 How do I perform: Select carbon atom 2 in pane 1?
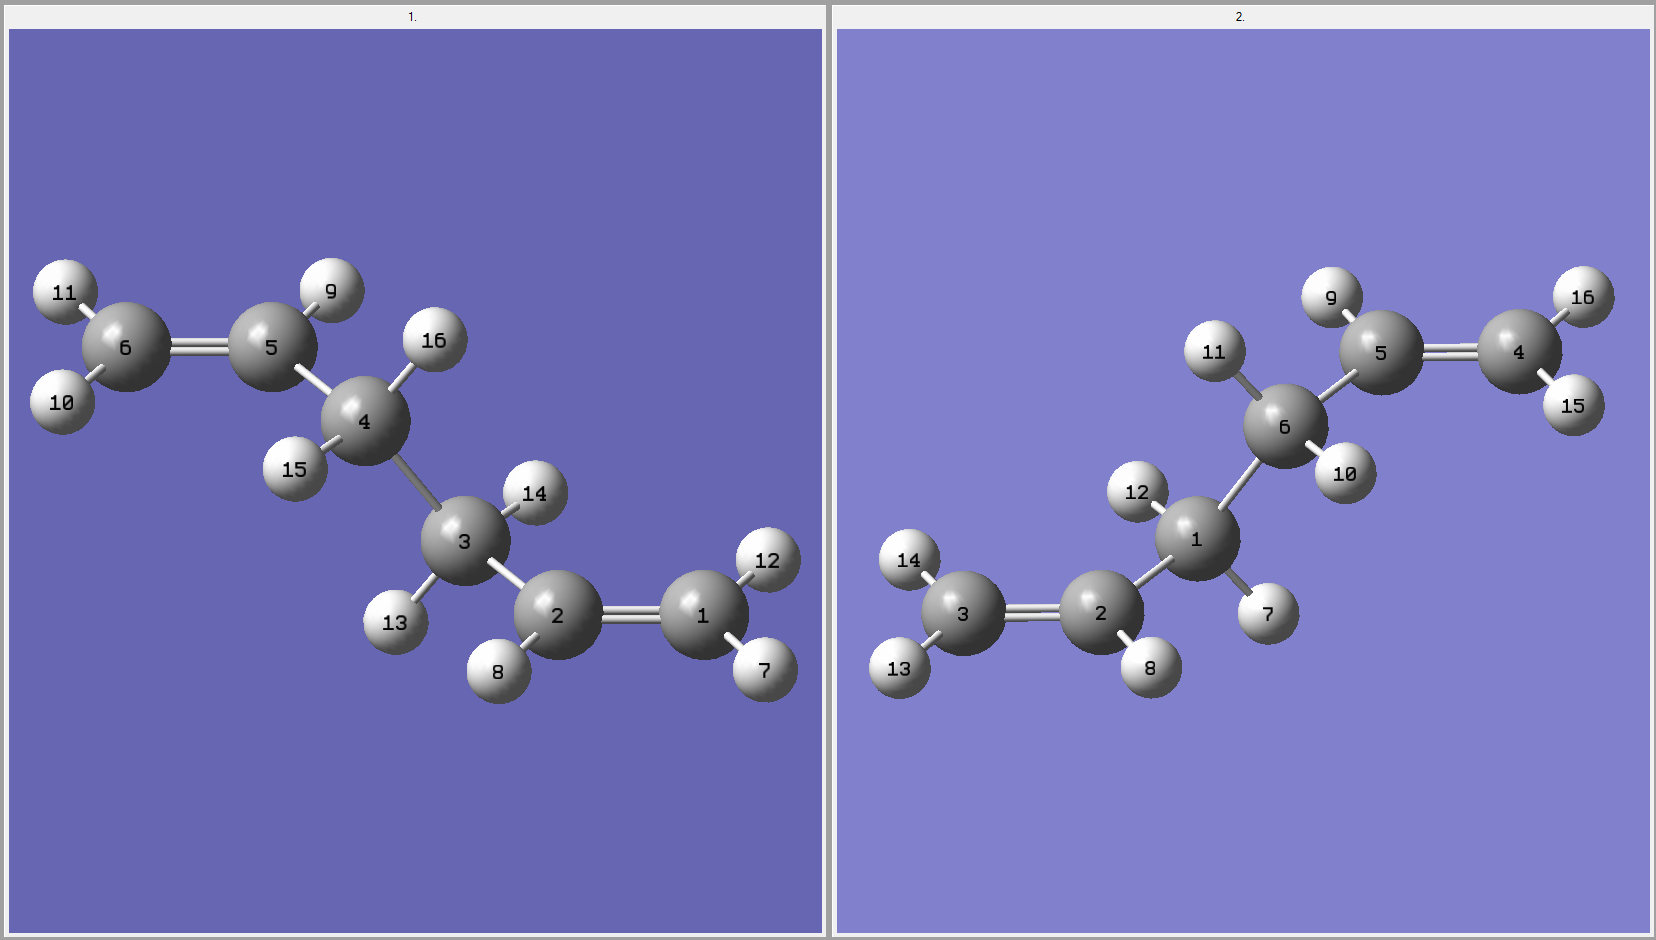tap(558, 615)
